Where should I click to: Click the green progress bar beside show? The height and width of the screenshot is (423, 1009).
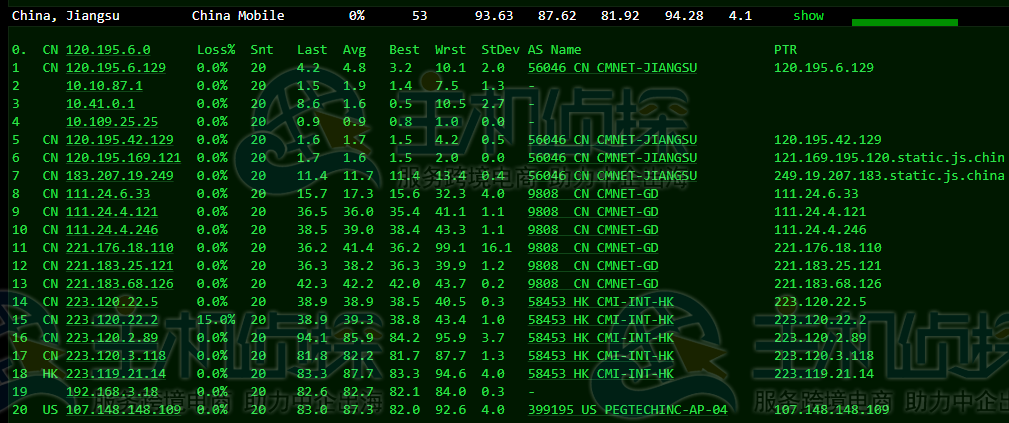pos(905,23)
